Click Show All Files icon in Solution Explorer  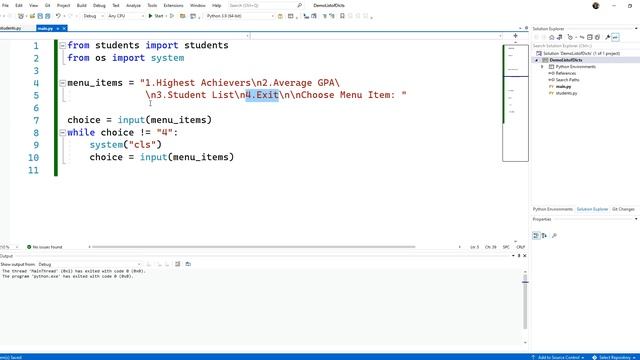[598, 37]
